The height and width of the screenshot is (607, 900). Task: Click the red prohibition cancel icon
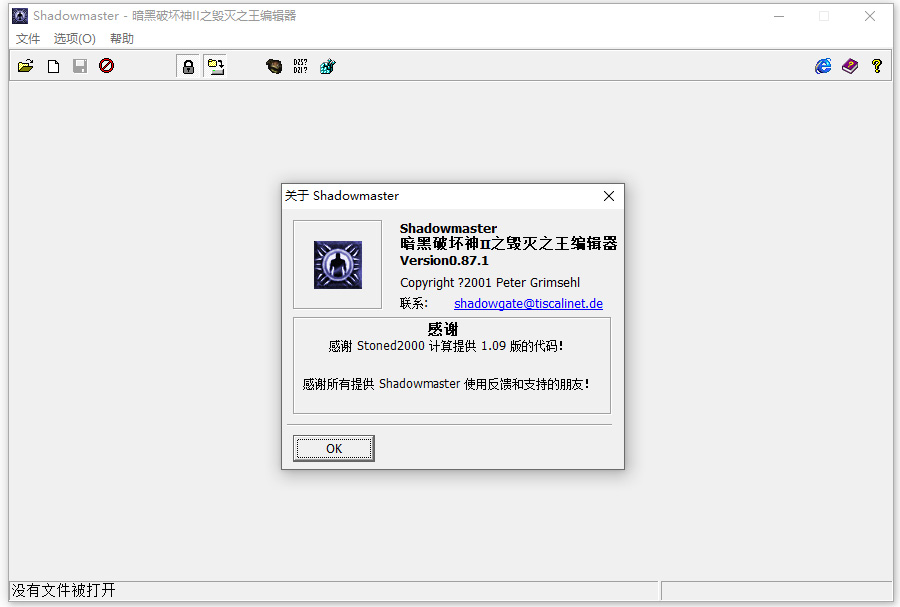pyautogui.click(x=106, y=66)
